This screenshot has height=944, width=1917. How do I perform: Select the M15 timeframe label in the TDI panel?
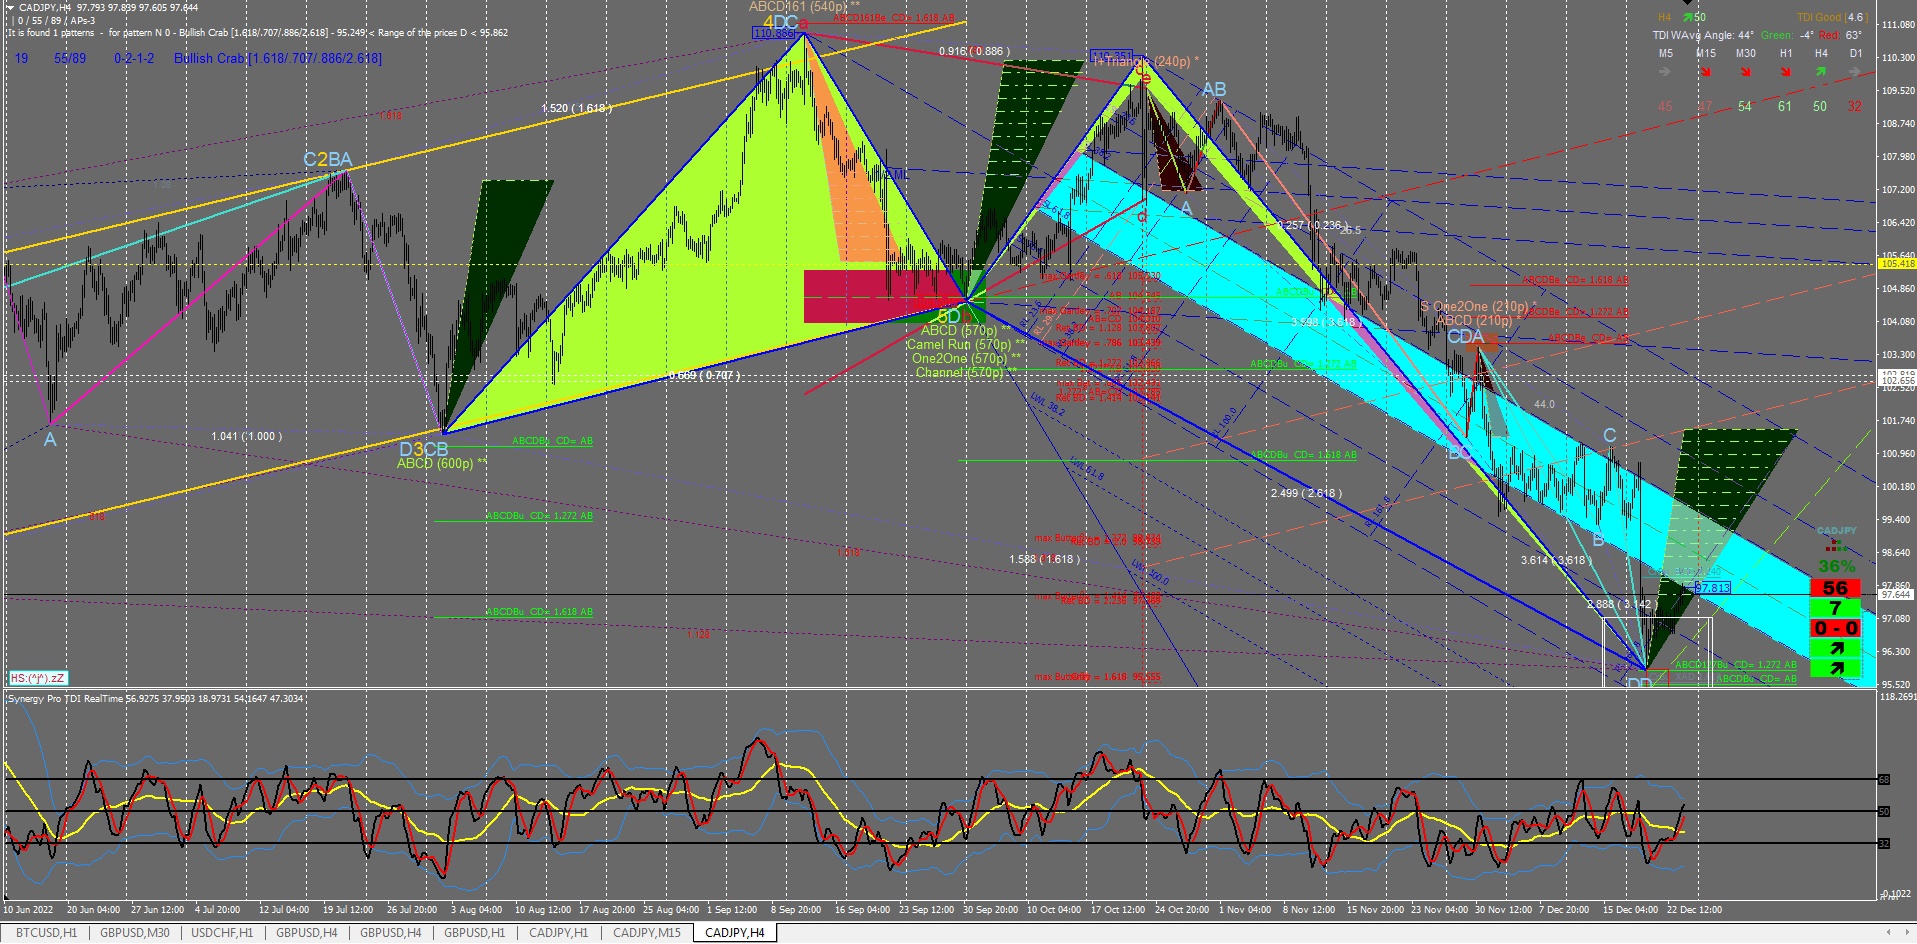click(1705, 53)
